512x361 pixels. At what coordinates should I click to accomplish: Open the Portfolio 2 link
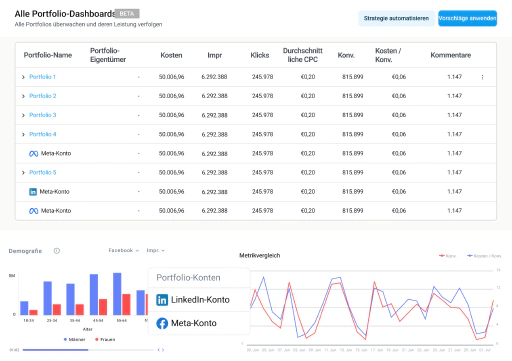(x=43, y=96)
